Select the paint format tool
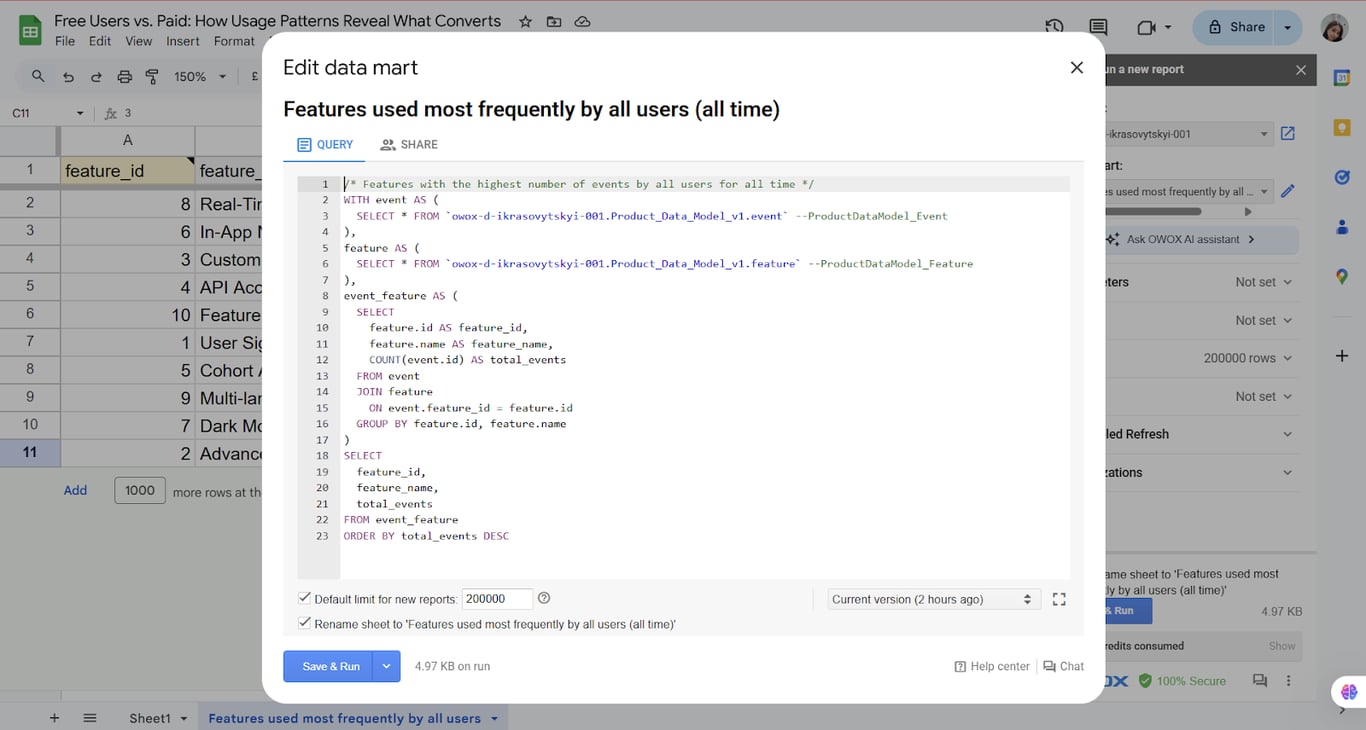The width and height of the screenshot is (1366, 730). pos(152,76)
